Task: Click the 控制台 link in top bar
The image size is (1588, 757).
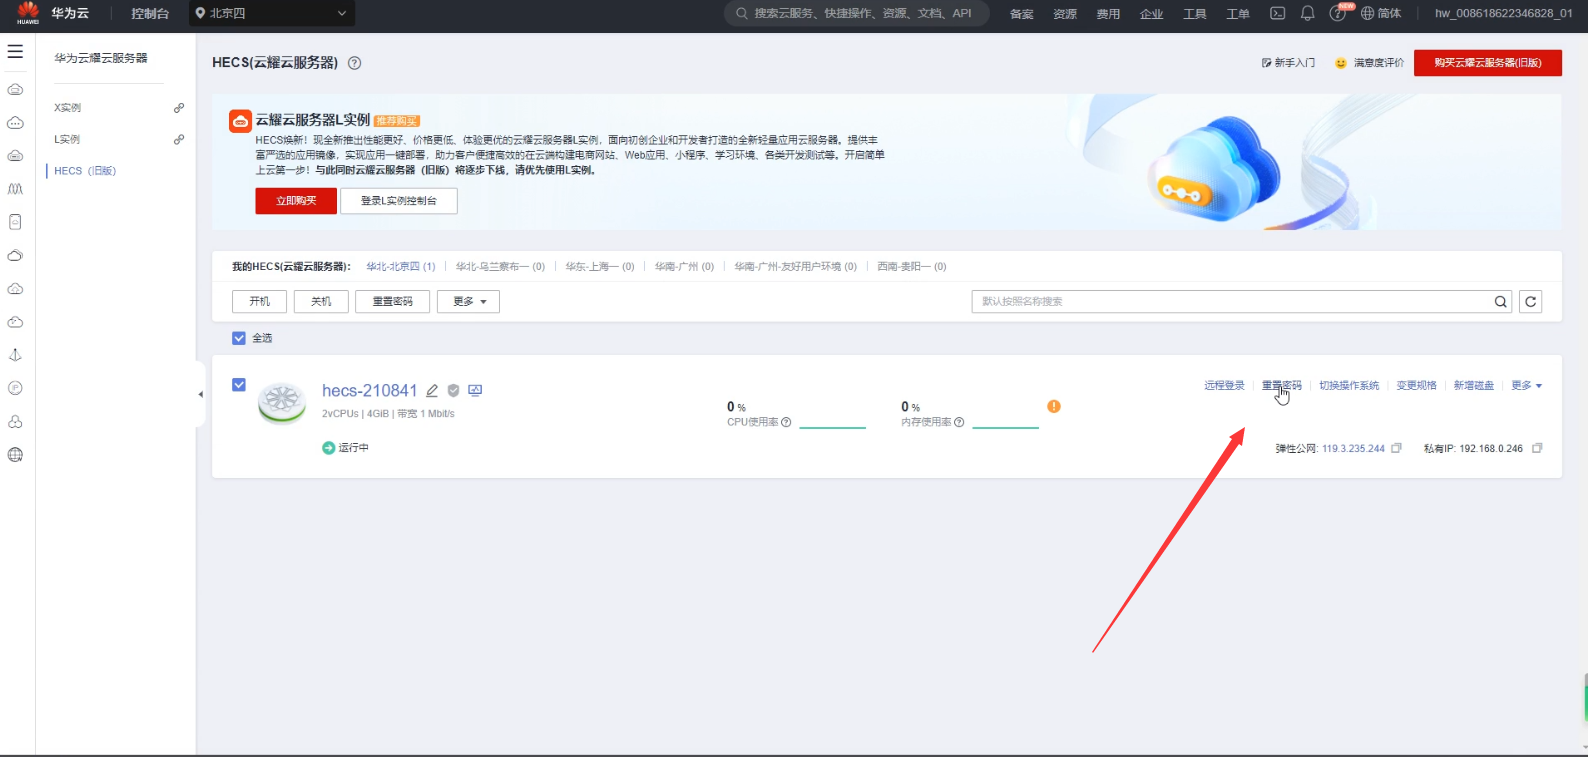Action: [150, 14]
